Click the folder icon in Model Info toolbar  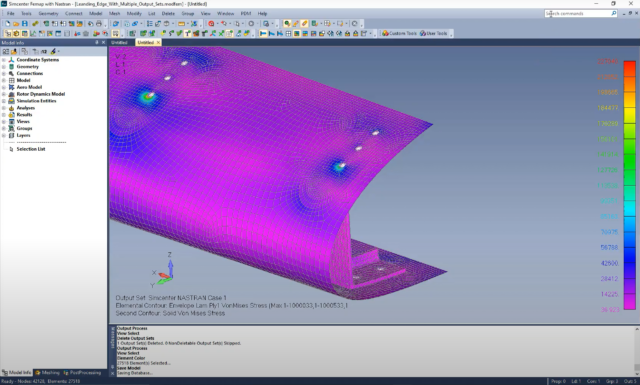[x=14, y=51]
